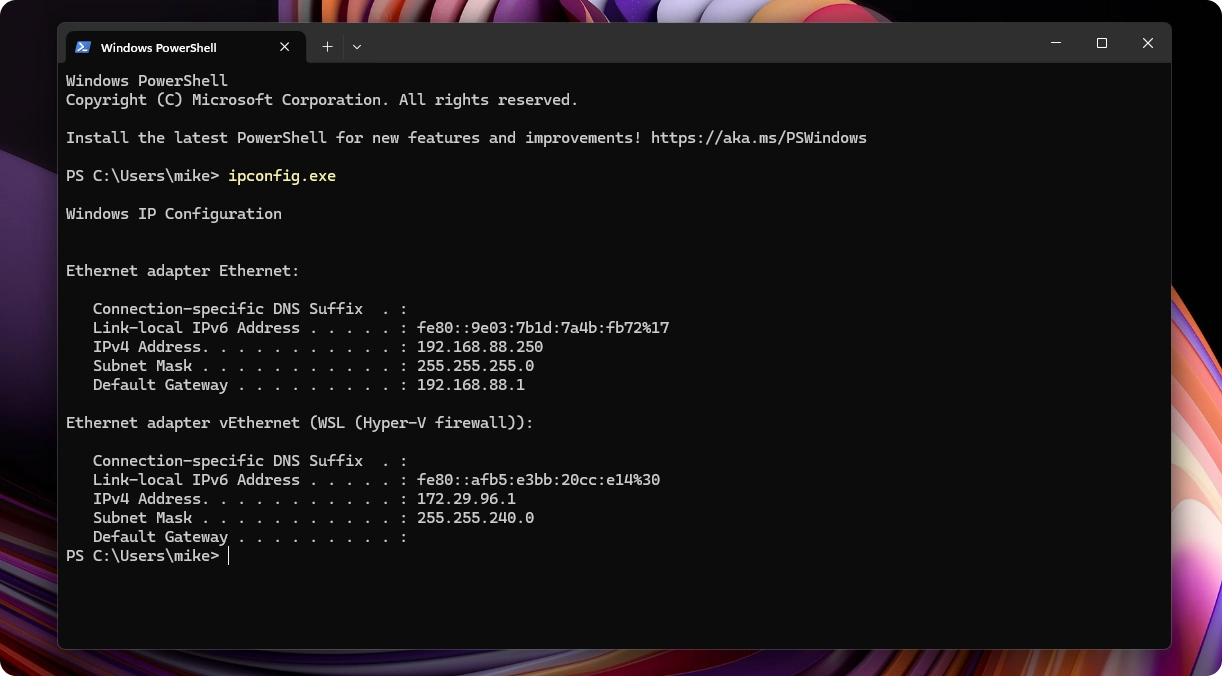Minimize the terminal window
1222x676 pixels.
coord(1056,43)
